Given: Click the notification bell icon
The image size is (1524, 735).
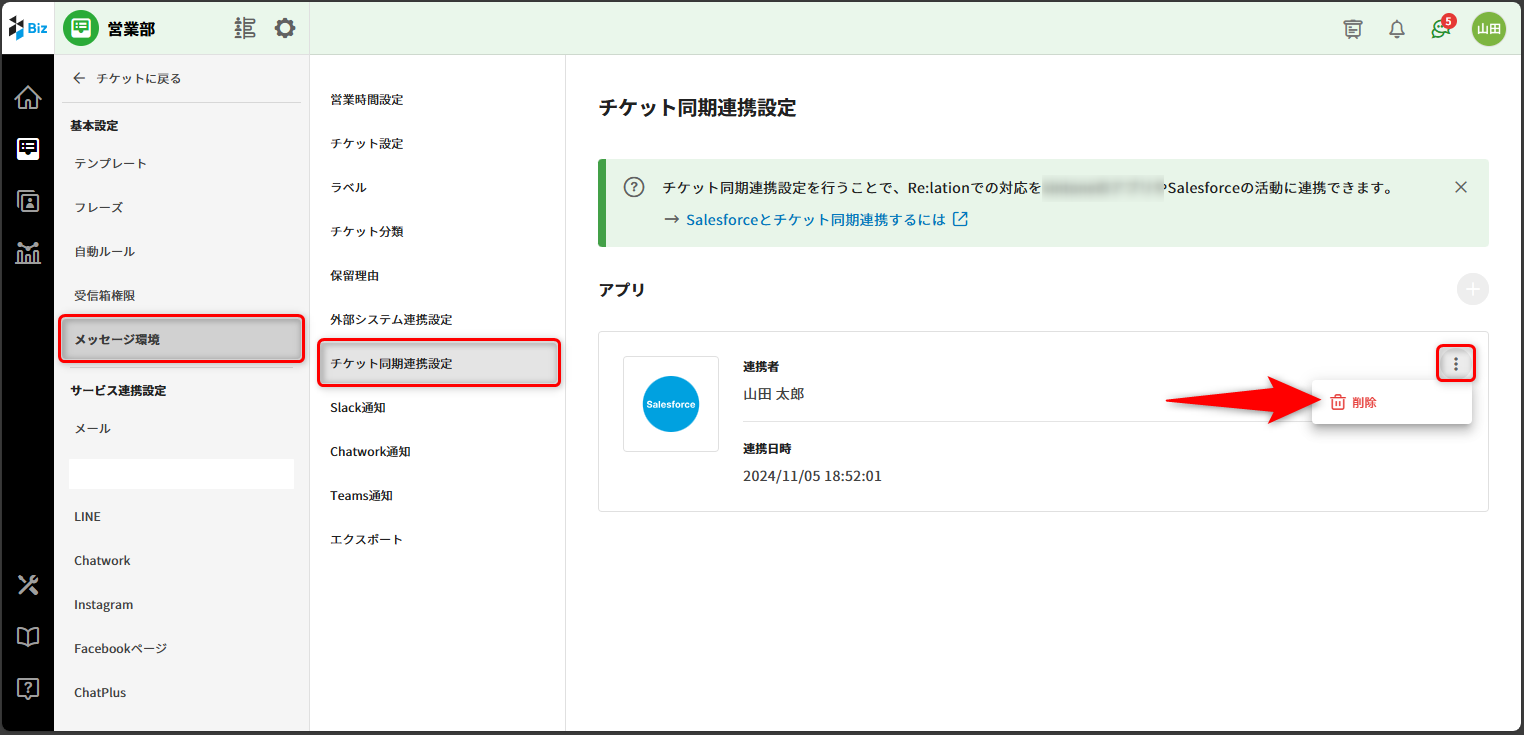Looking at the screenshot, I should (x=1397, y=29).
